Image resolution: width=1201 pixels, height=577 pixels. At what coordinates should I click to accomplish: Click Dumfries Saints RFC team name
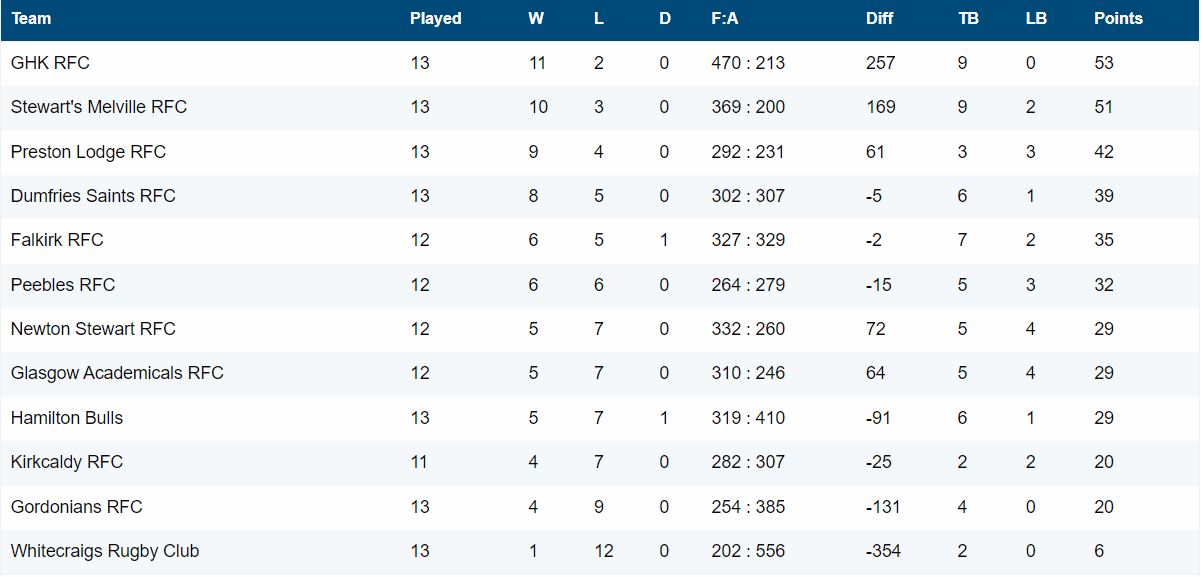(x=93, y=196)
